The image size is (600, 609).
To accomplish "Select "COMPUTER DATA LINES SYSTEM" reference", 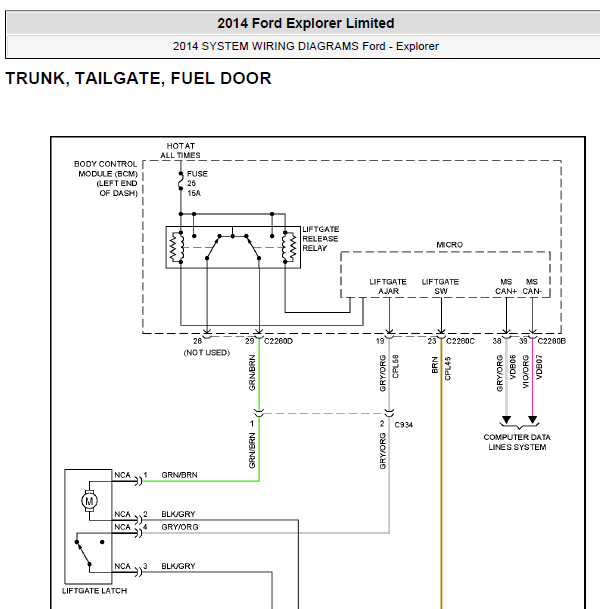I will coord(517,442).
